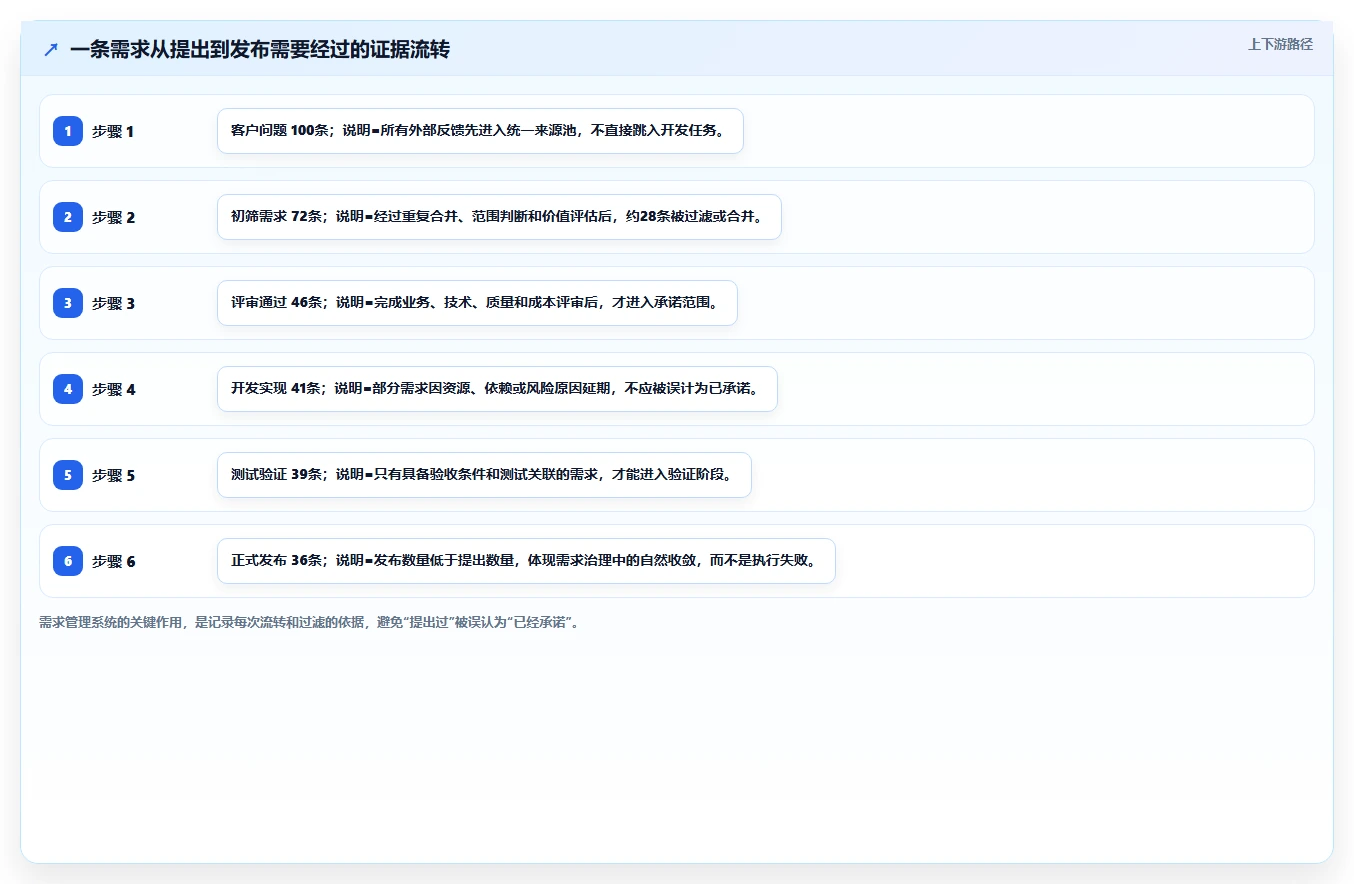Click the 步骤 4 label
This screenshot has width=1354, height=884.
coord(113,389)
